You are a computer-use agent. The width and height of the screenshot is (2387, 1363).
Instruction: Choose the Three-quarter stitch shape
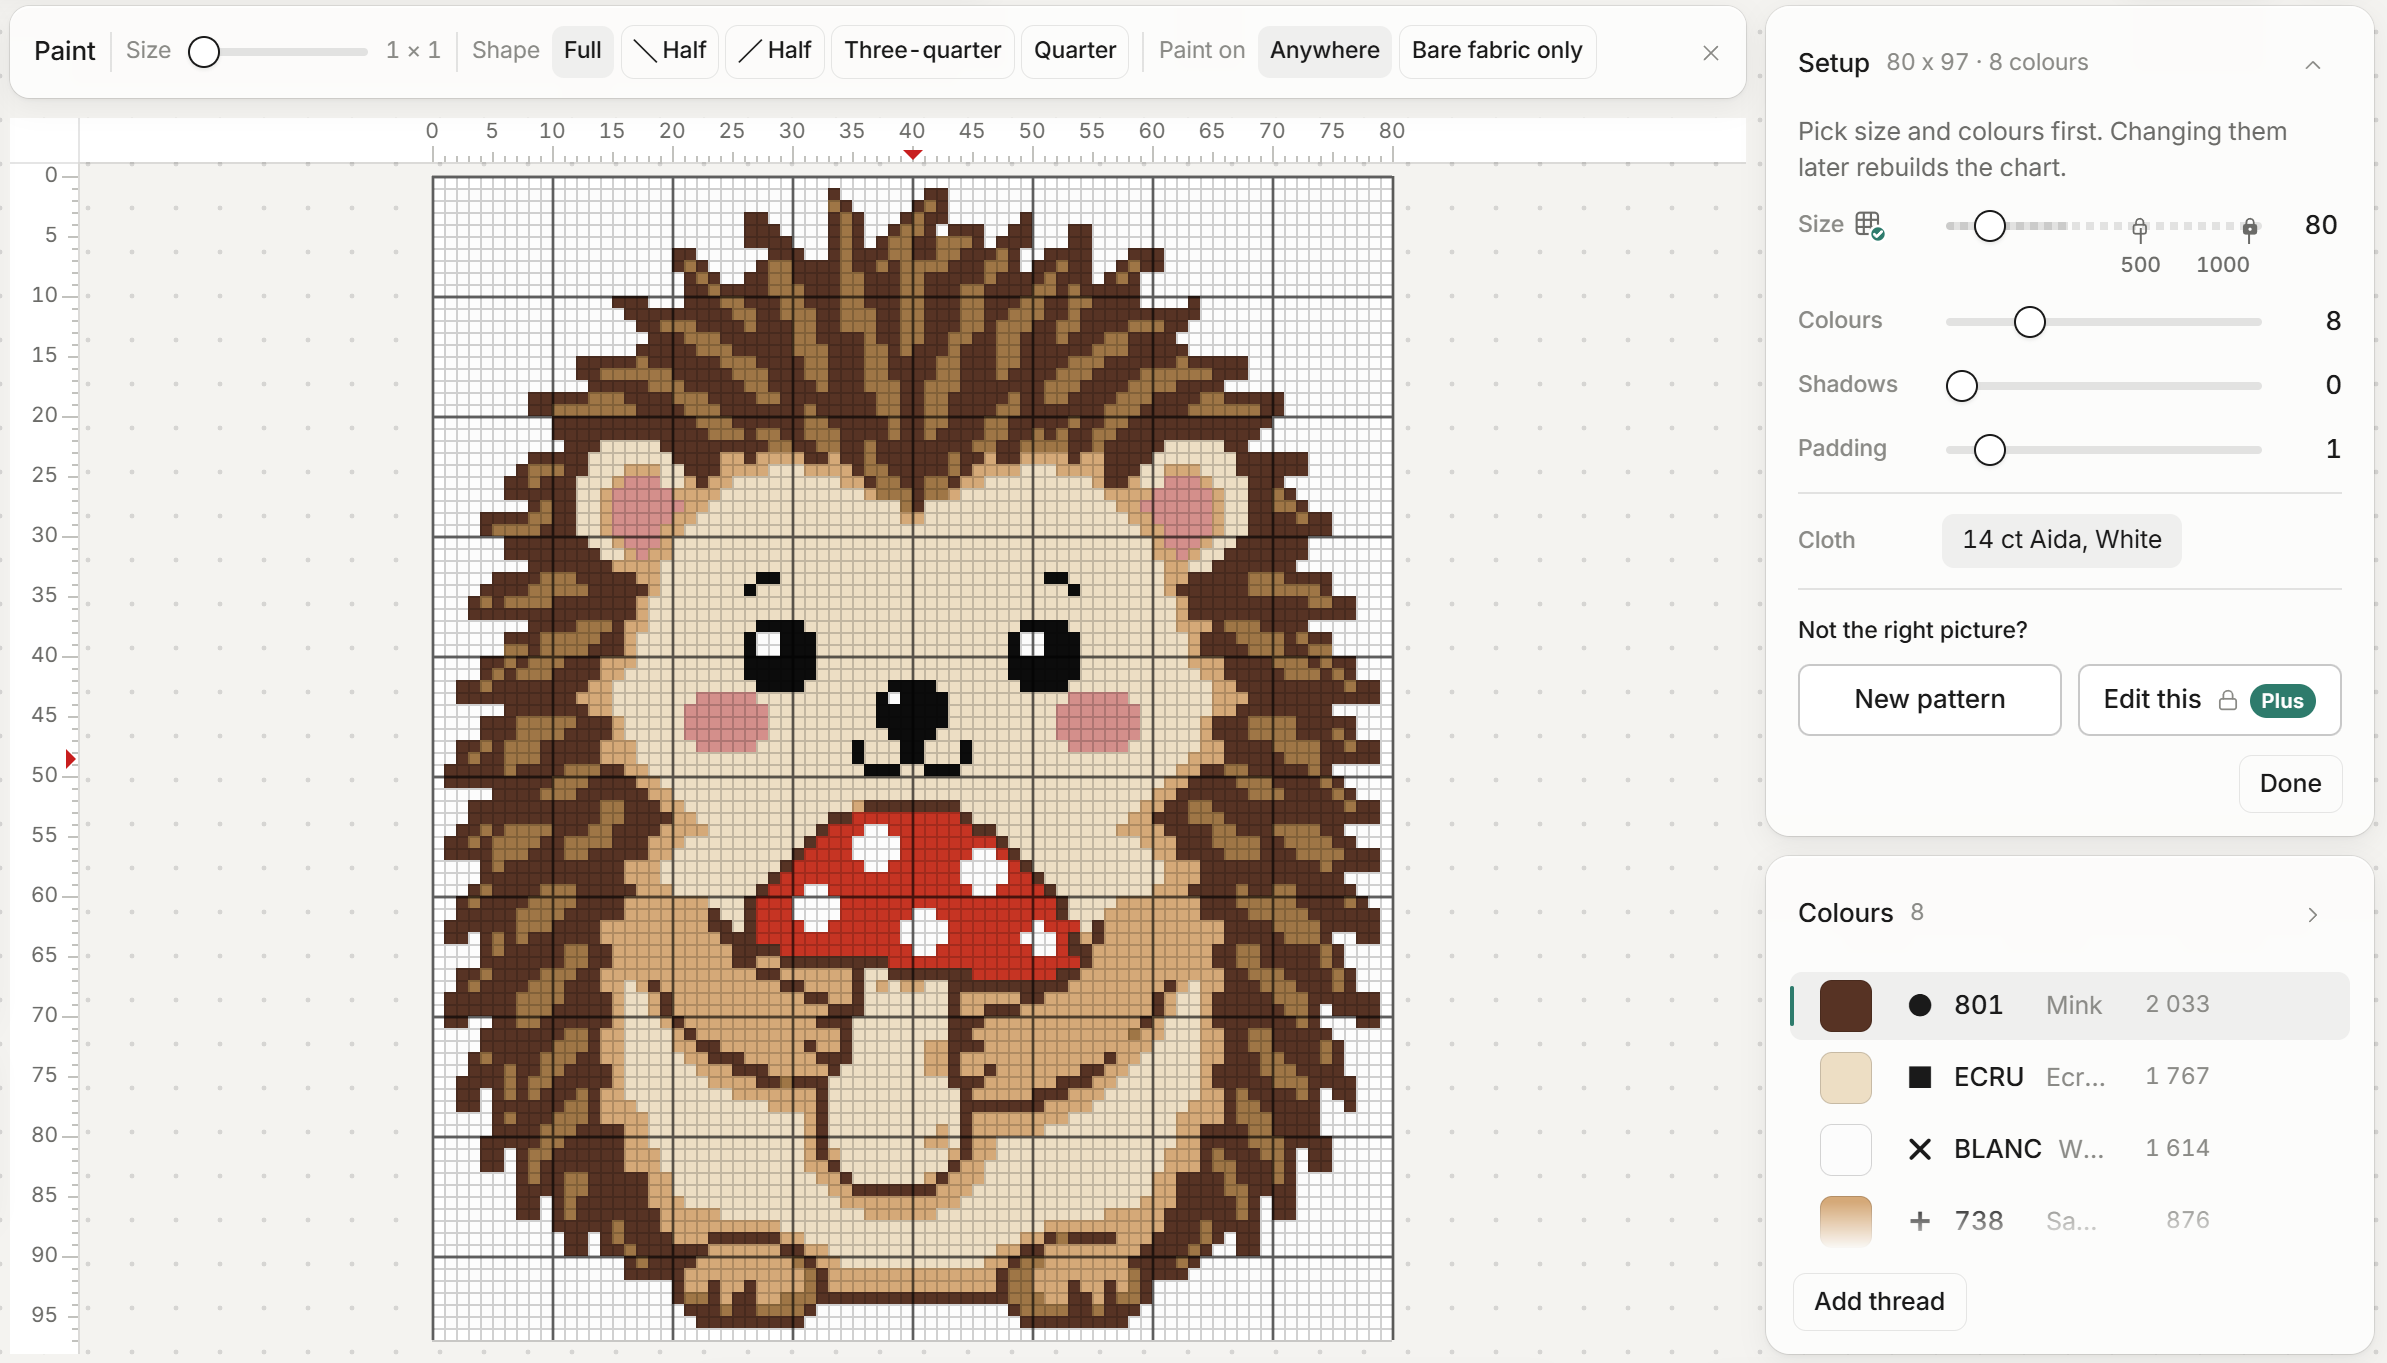(x=922, y=51)
